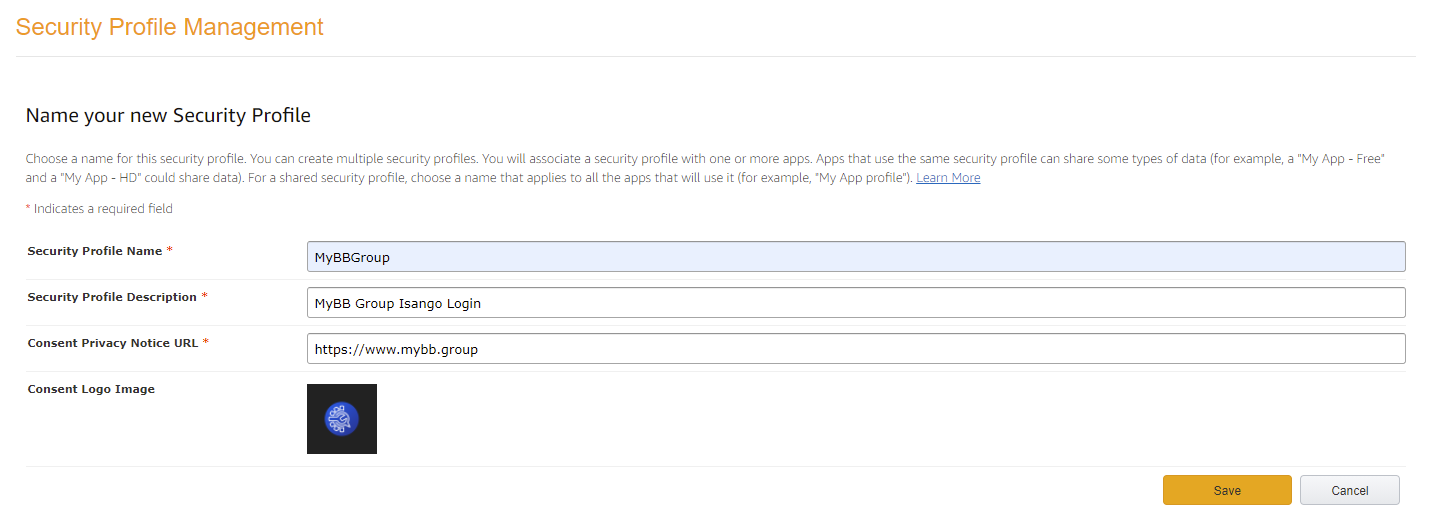The image size is (1431, 521).
Task: Select the Security Profile Description text box
Action: pyautogui.click(x=855, y=303)
